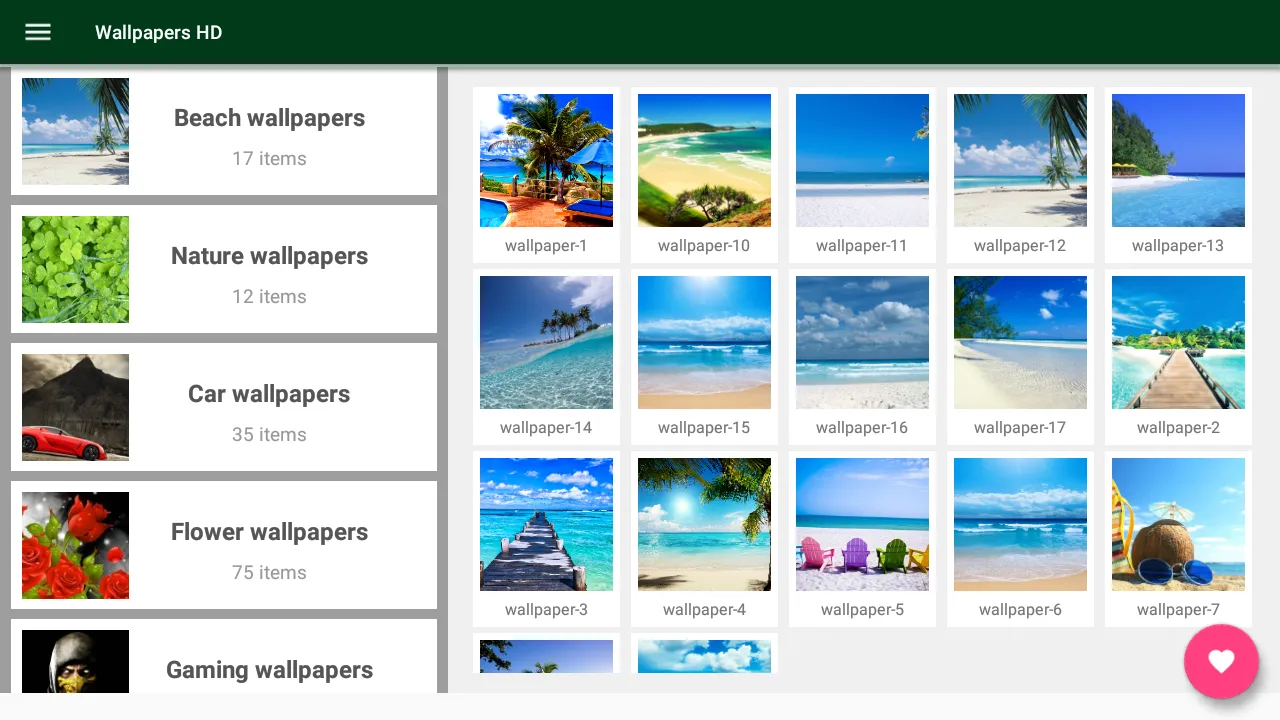Image resolution: width=1280 pixels, height=720 pixels.
Task: Select the wallpaper-1 image
Action: click(546, 160)
